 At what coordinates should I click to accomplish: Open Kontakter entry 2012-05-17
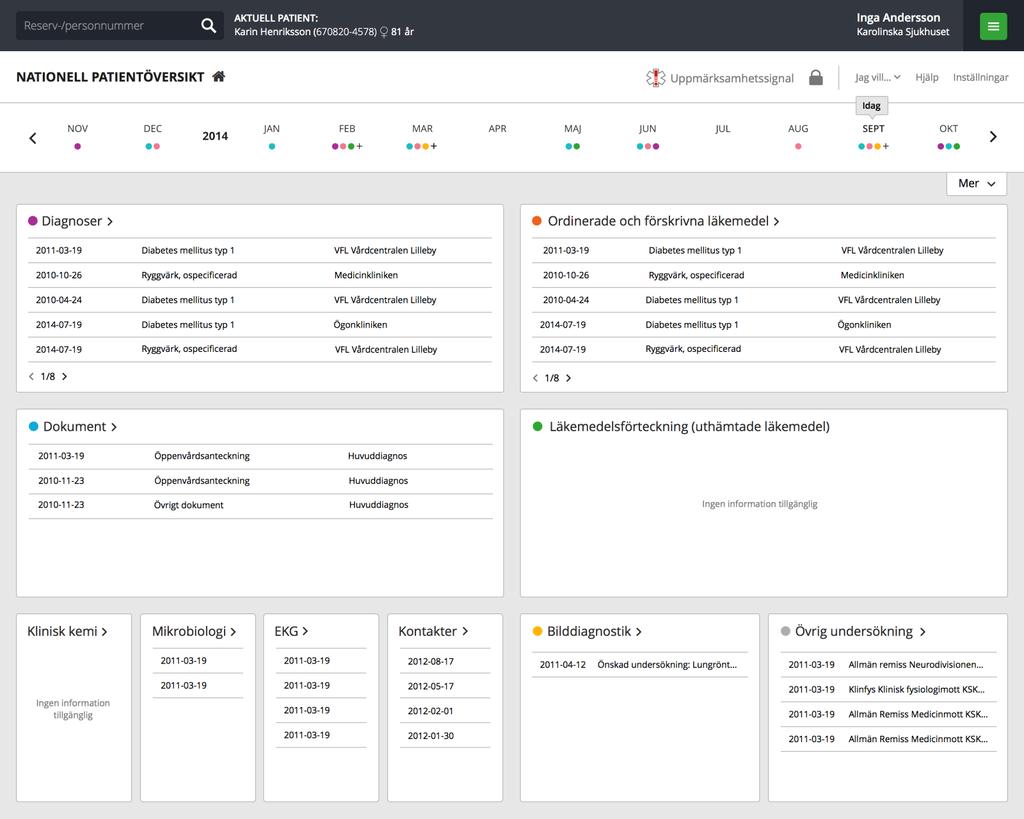click(445, 686)
